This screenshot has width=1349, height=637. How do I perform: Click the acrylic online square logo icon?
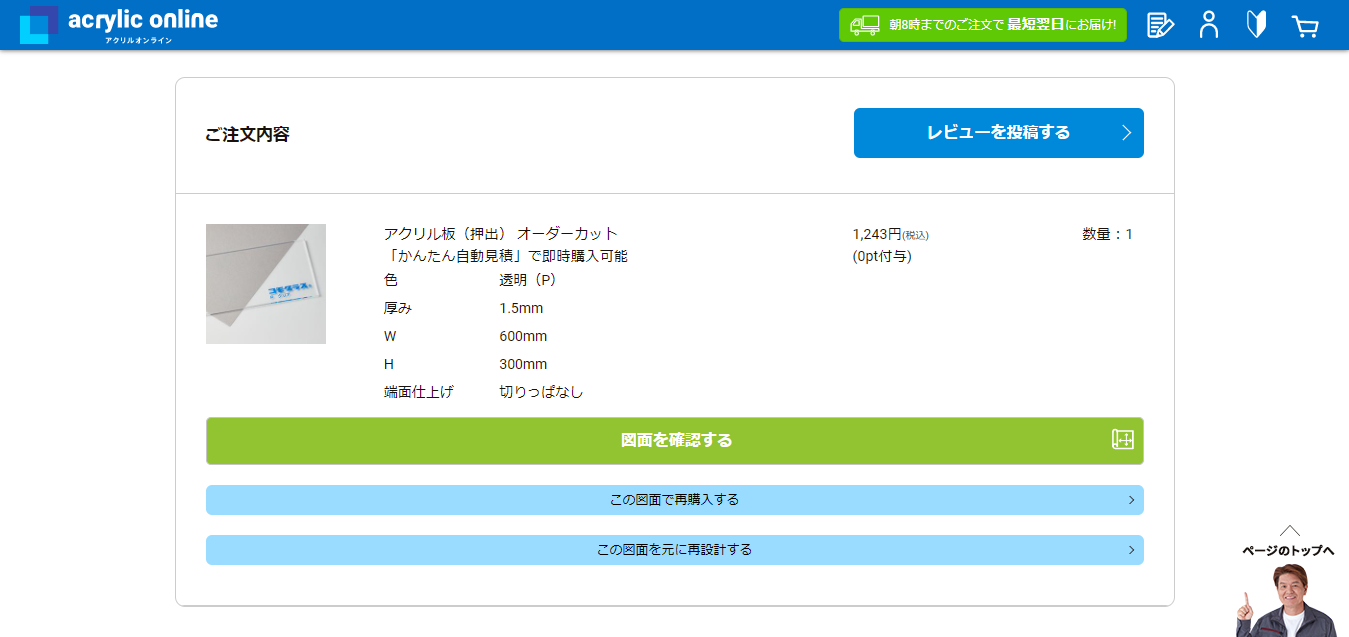point(38,25)
